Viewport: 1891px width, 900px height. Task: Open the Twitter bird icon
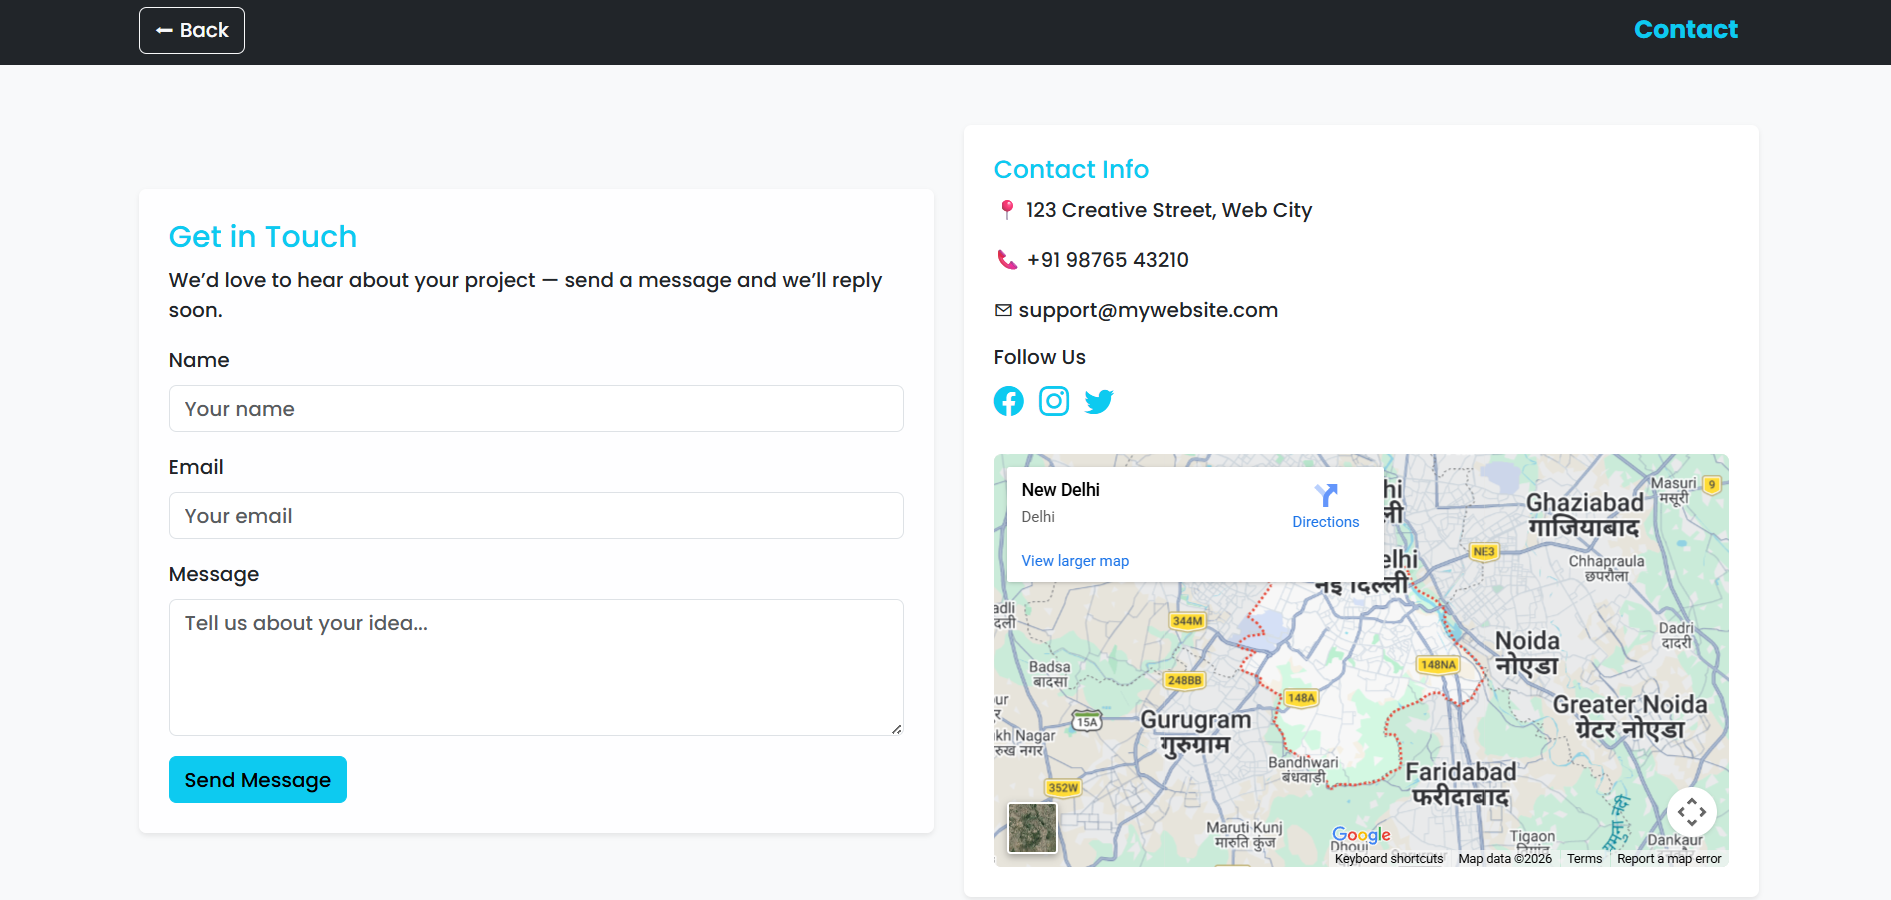[x=1098, y=401]
